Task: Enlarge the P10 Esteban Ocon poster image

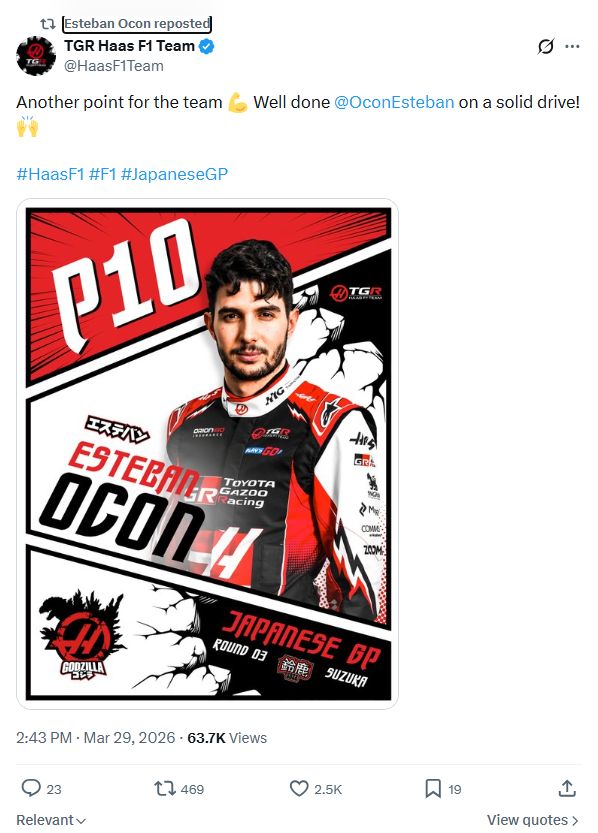Action: point(208,454)
